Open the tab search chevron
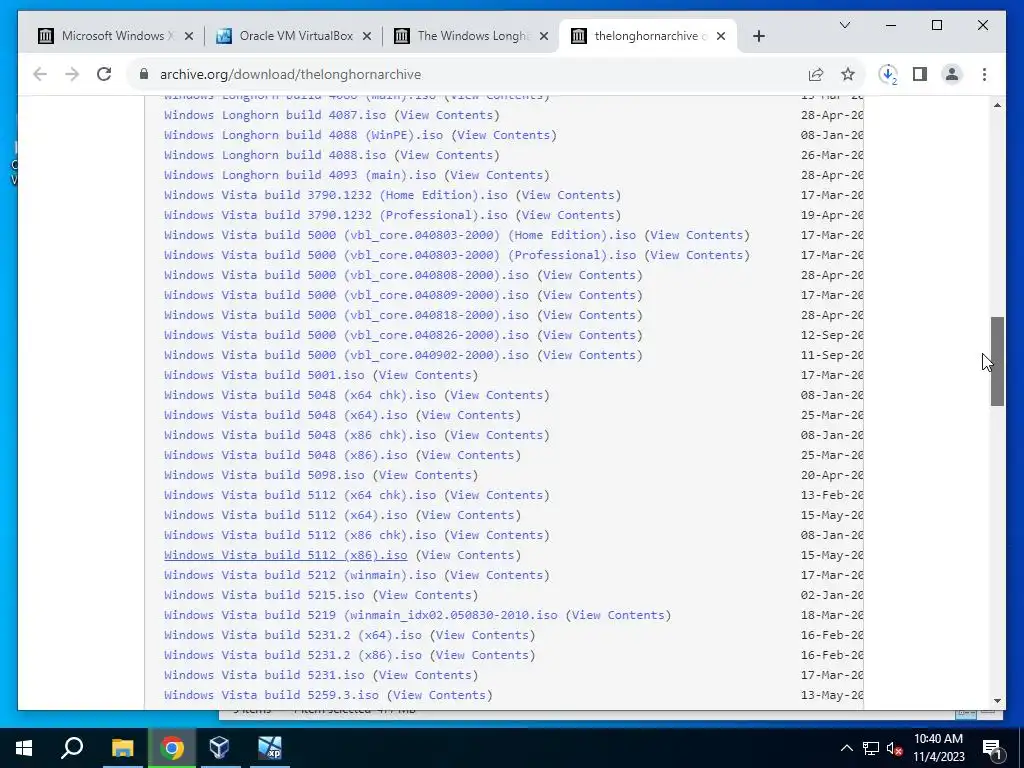Viewport: 1024px width, 768px height. (x=844, y=25)
